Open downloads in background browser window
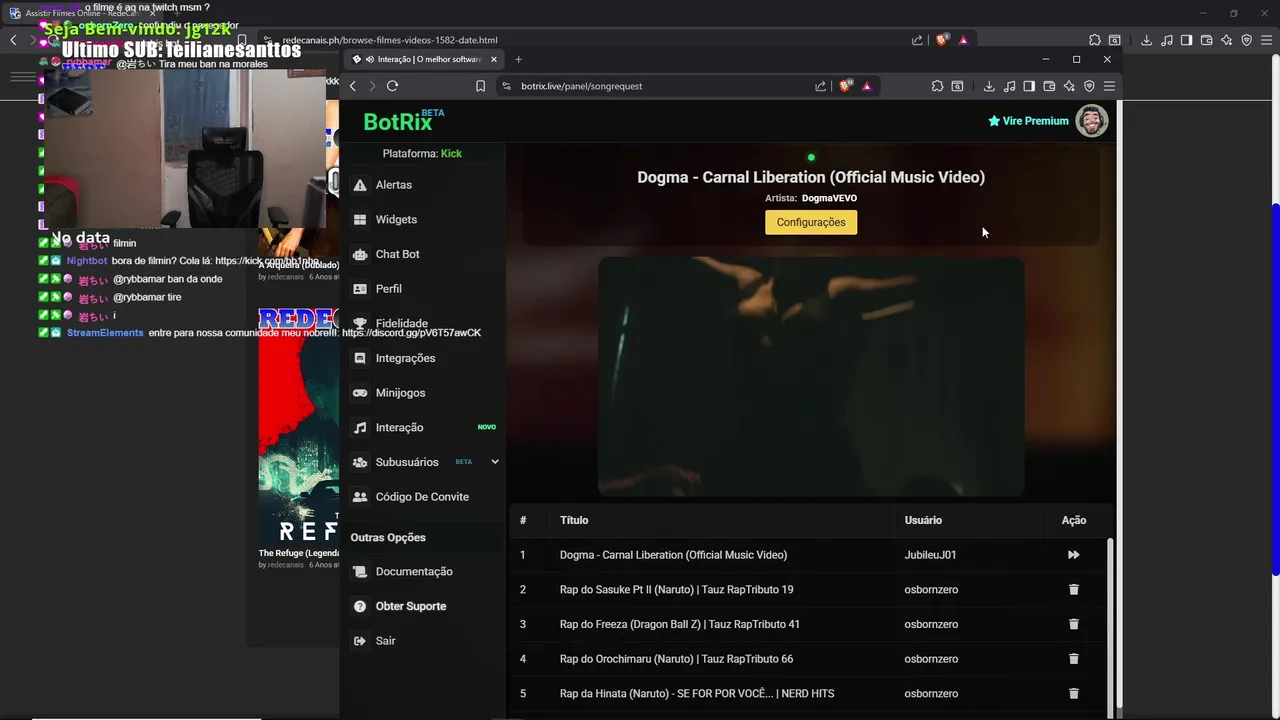The width and height of the screenshot is (1280, 720). coord(1146,40)
